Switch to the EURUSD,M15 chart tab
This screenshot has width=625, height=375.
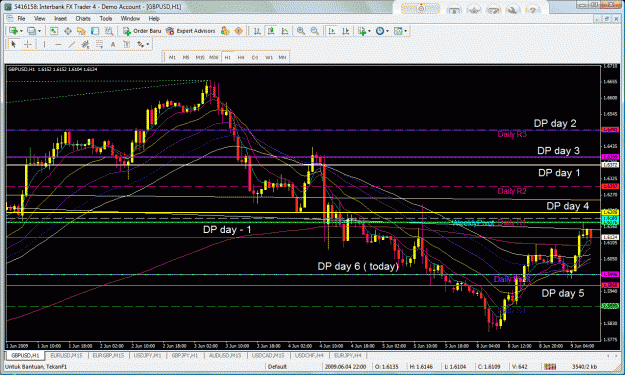66,355
